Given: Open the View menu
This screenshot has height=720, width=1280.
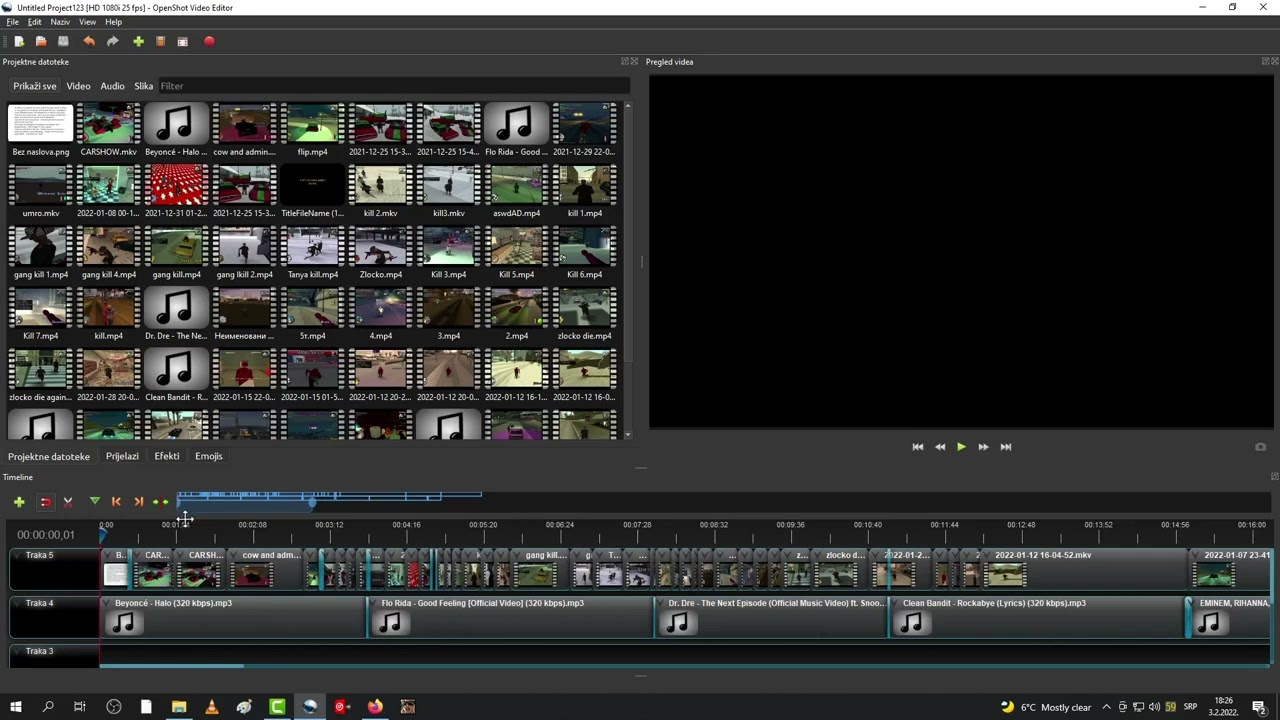Looking at the screenshot, I should (x=88, y=22).
